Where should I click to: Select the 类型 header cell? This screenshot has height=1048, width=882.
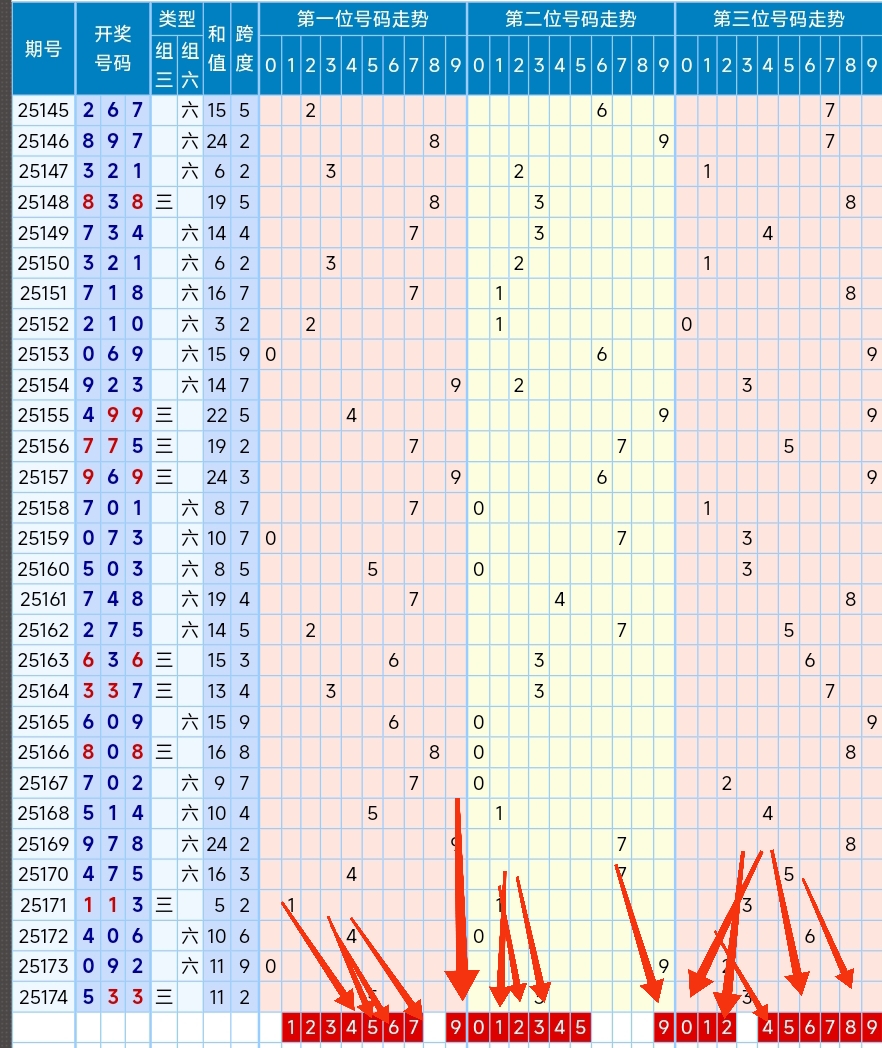pyautogui.click(x=176, y=19)
